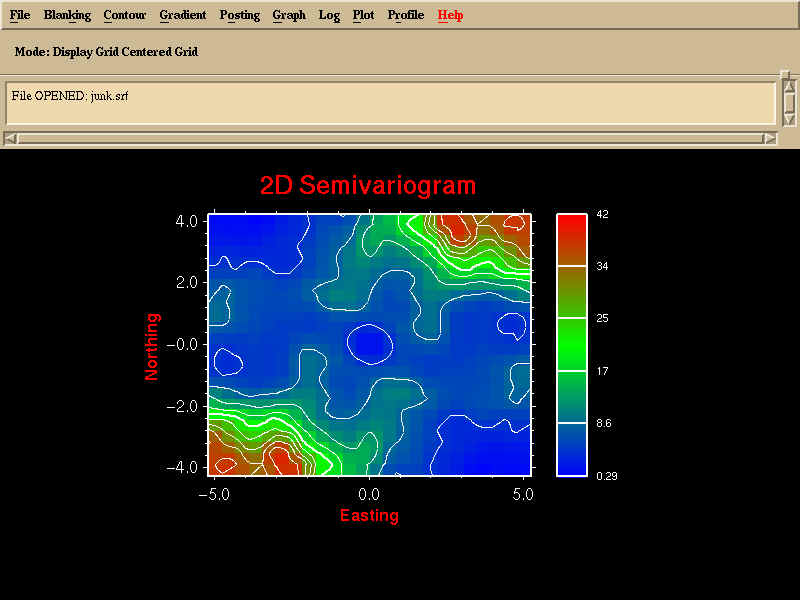The width and height of the screenshot is (800, 600).
Task: Click inside the message log text area
Action: click(x=391, y=104)
